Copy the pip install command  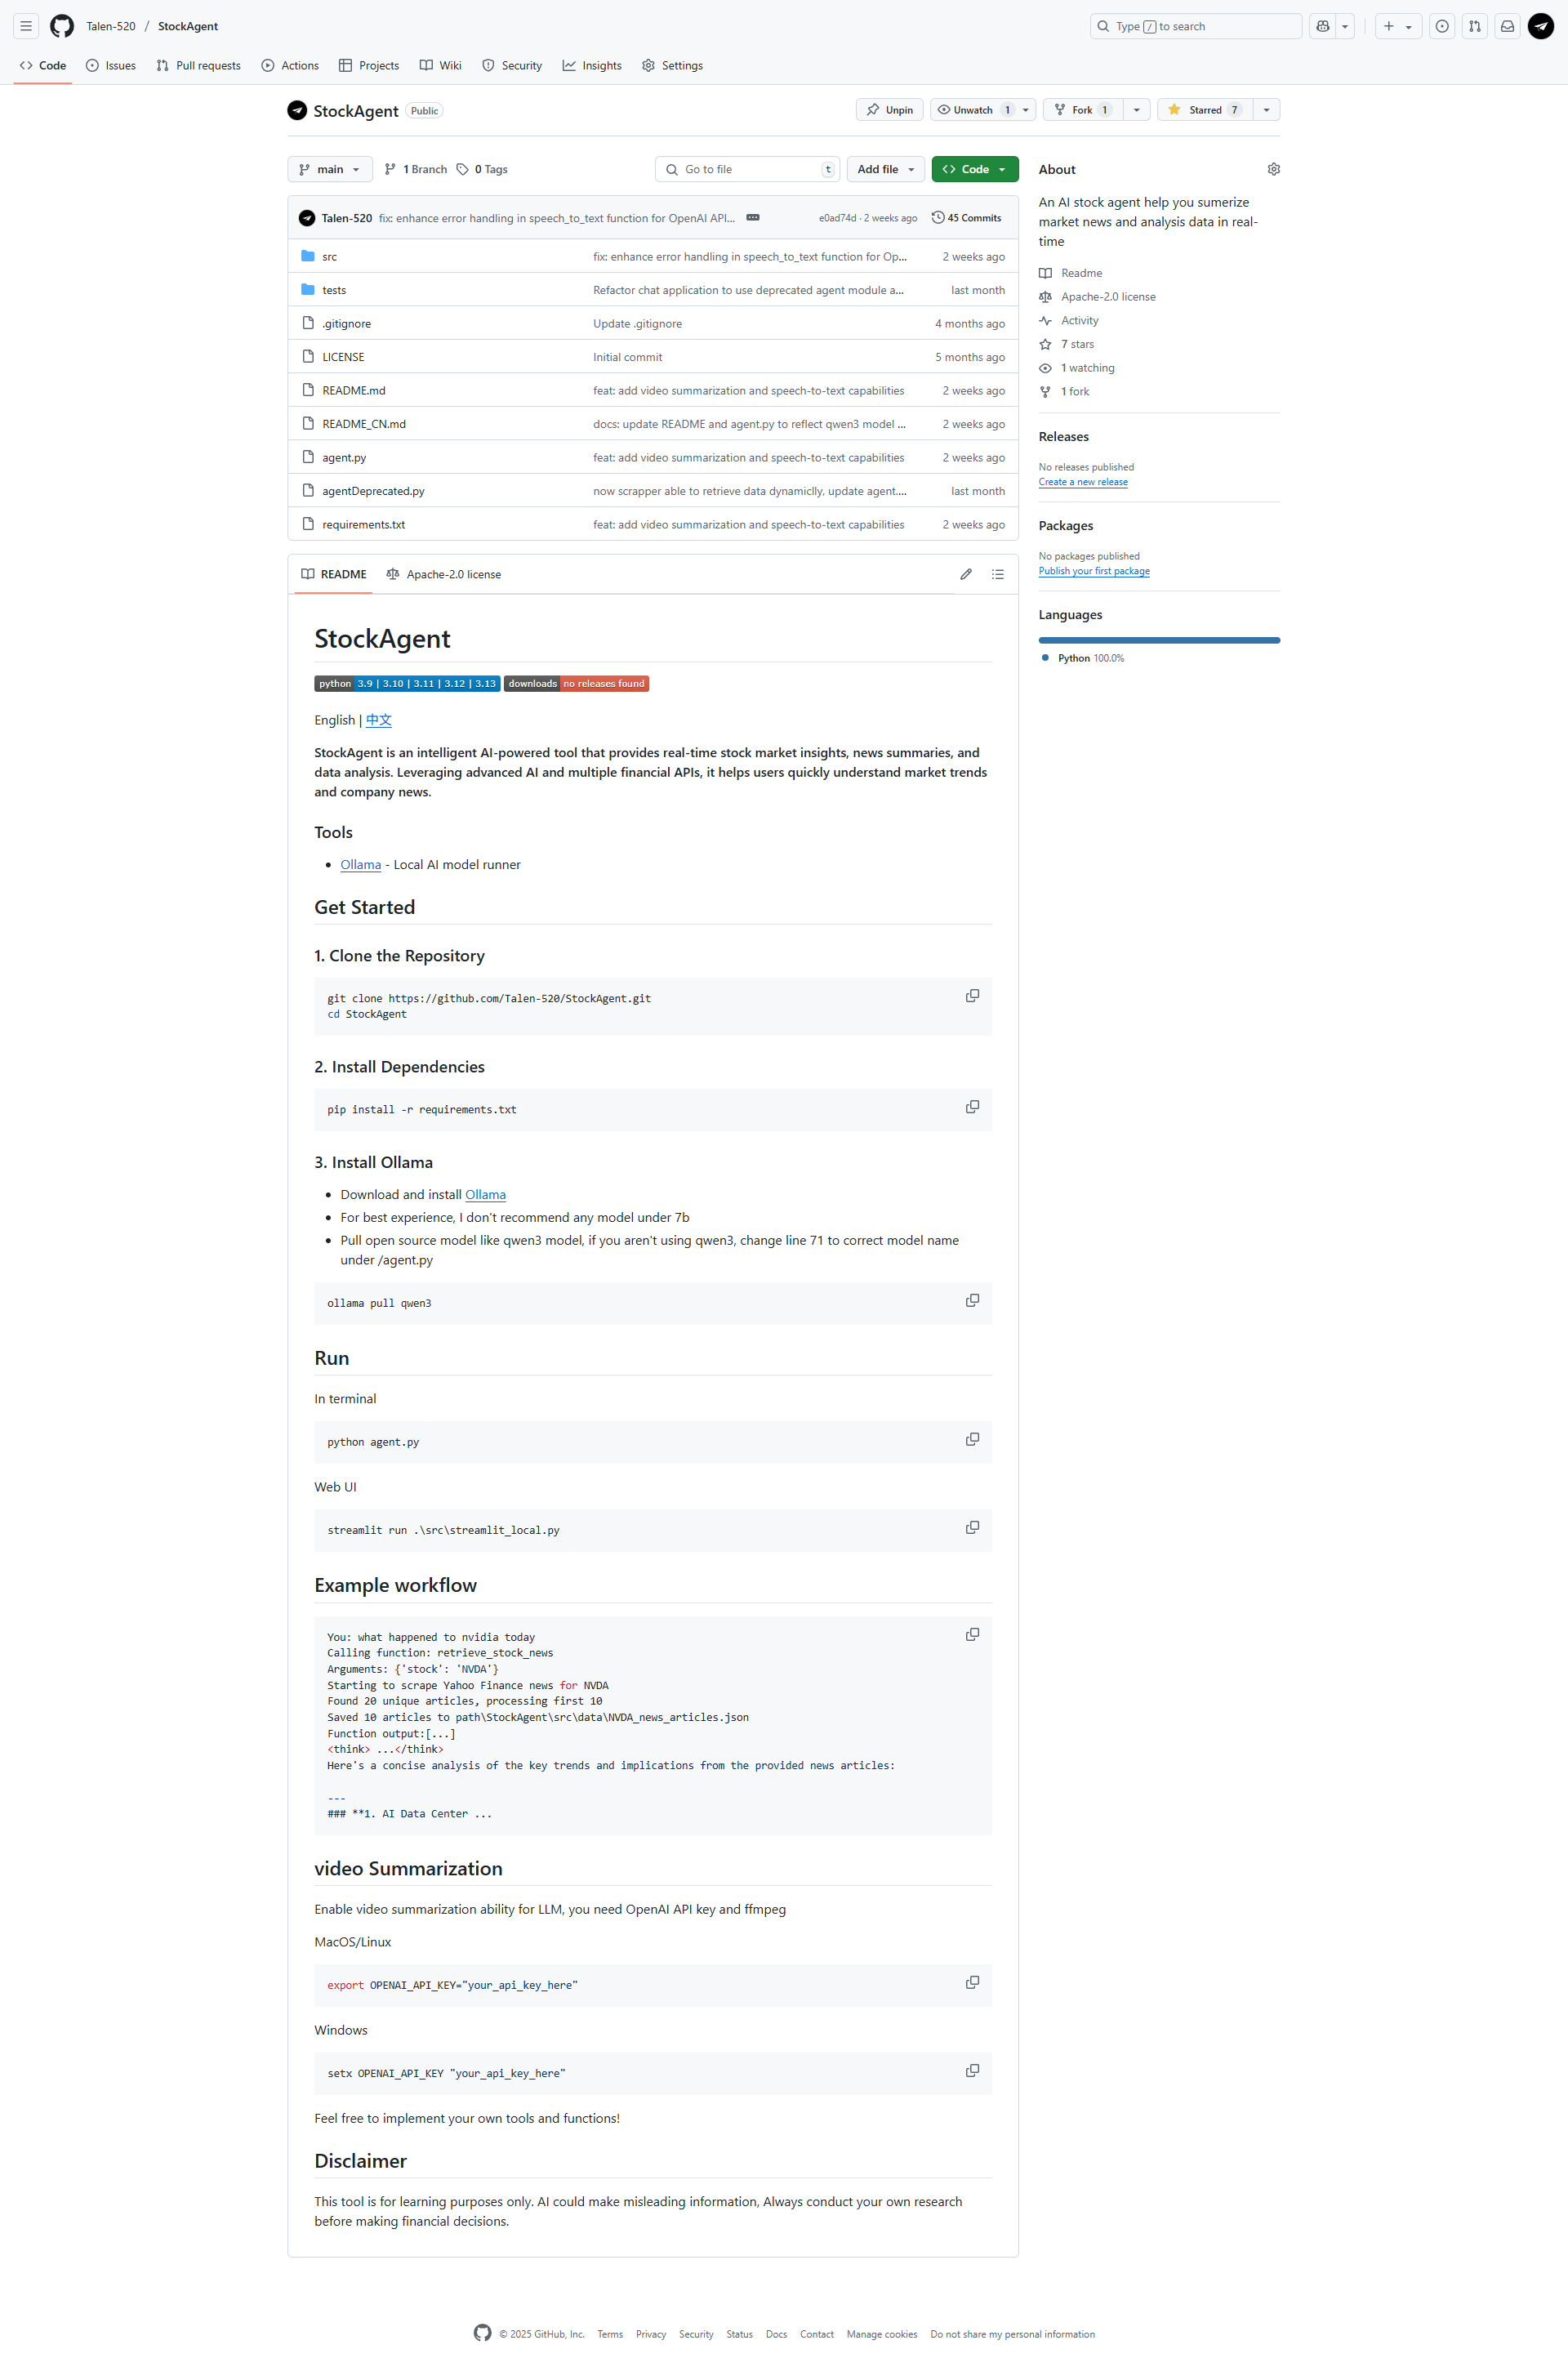tap(972, 1107)
